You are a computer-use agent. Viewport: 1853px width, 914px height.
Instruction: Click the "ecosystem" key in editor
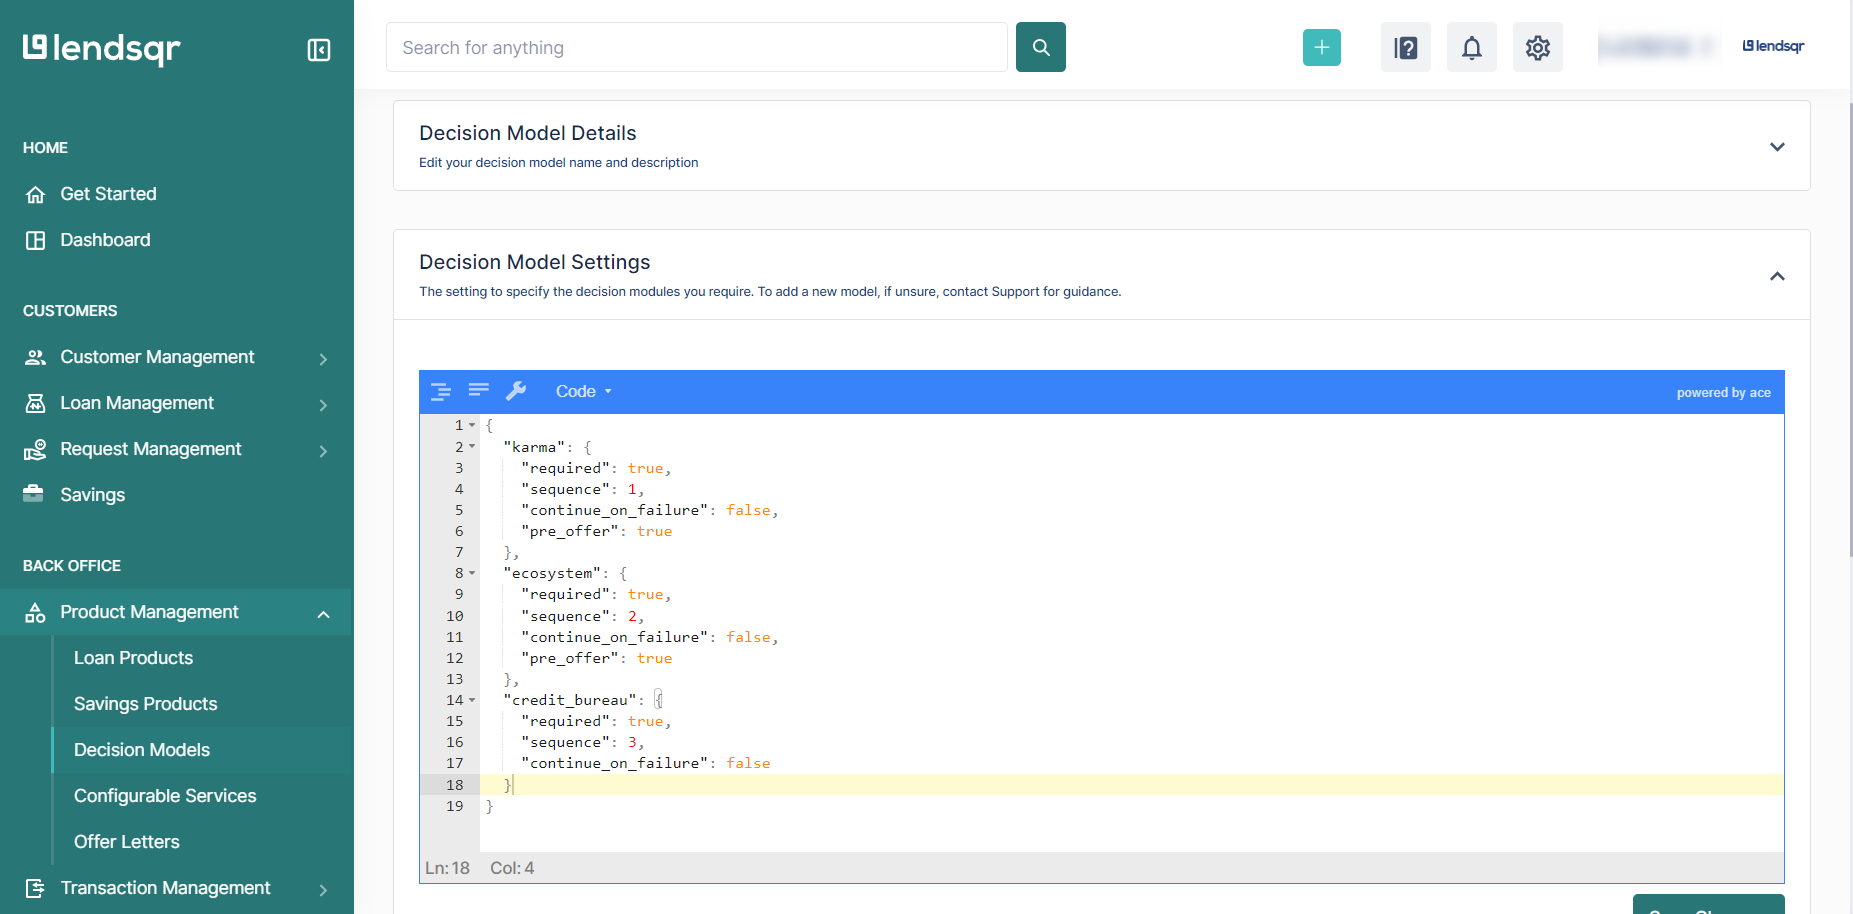click(551, 573)
